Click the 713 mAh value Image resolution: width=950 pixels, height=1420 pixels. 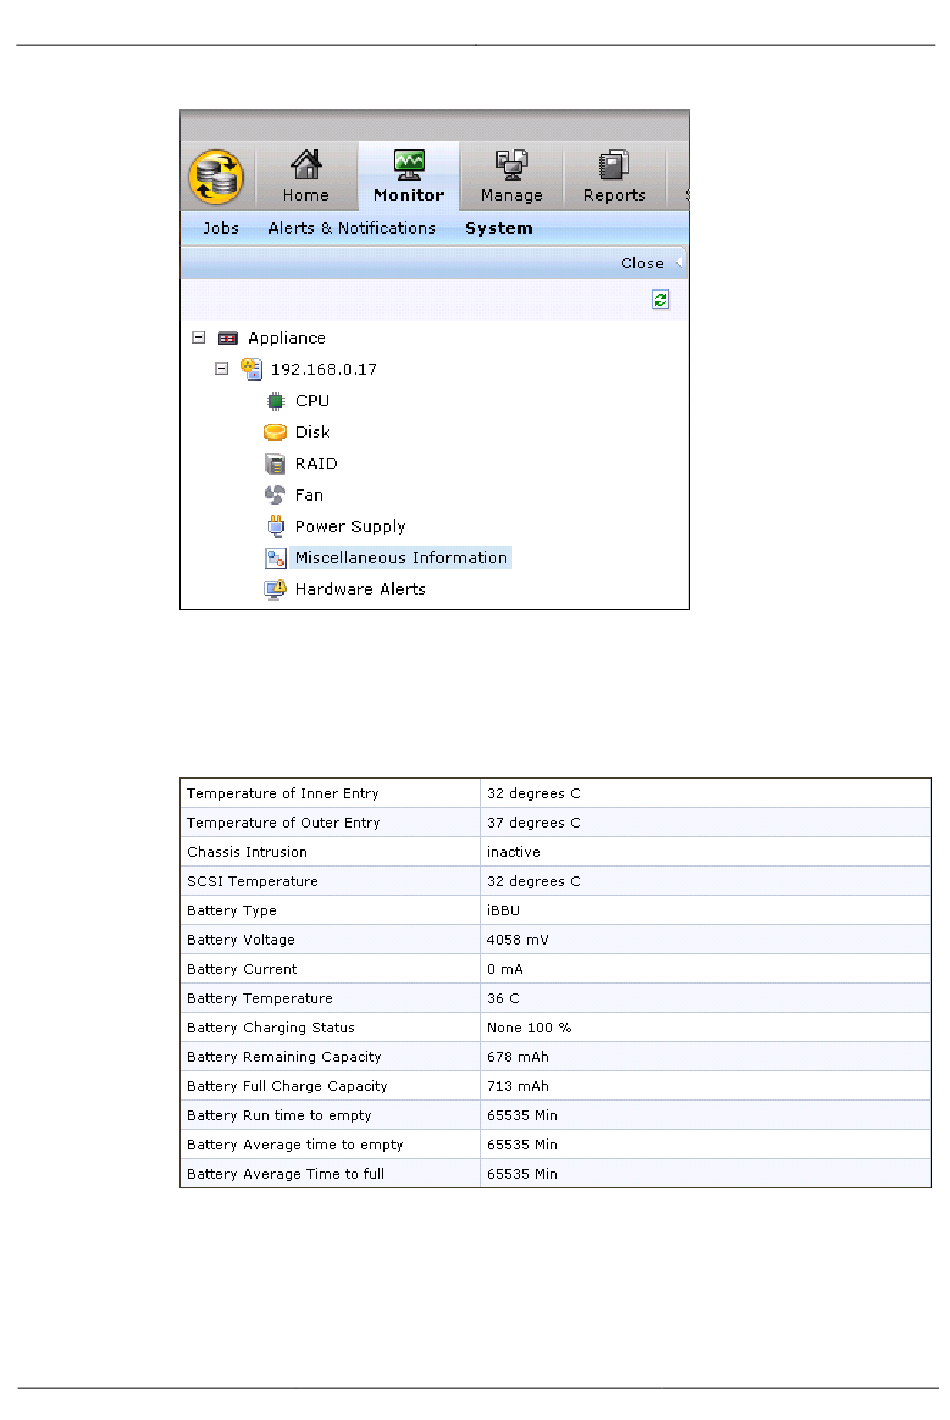coord(517,1086)
